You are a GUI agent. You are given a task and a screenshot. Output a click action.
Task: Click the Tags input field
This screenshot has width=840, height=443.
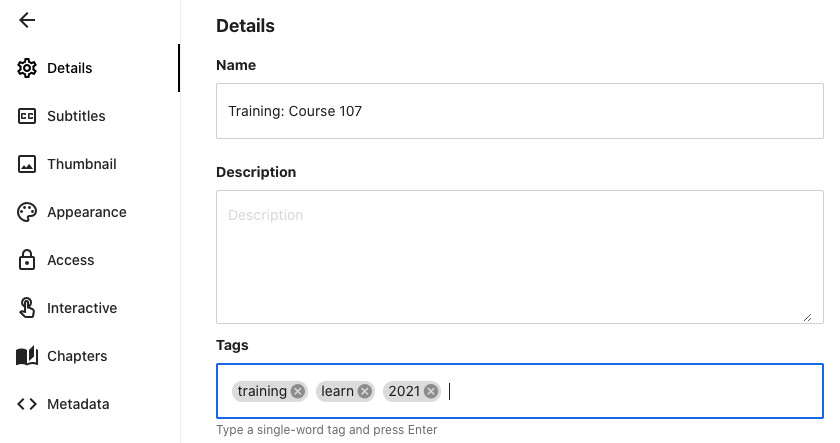coord(630,391)
